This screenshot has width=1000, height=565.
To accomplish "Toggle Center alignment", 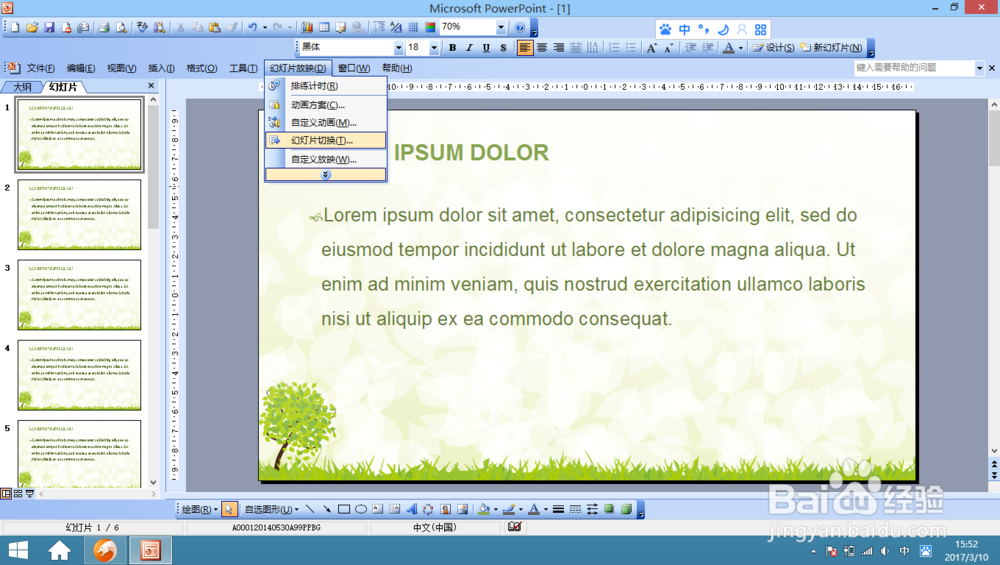I will [x=541, y=48].
